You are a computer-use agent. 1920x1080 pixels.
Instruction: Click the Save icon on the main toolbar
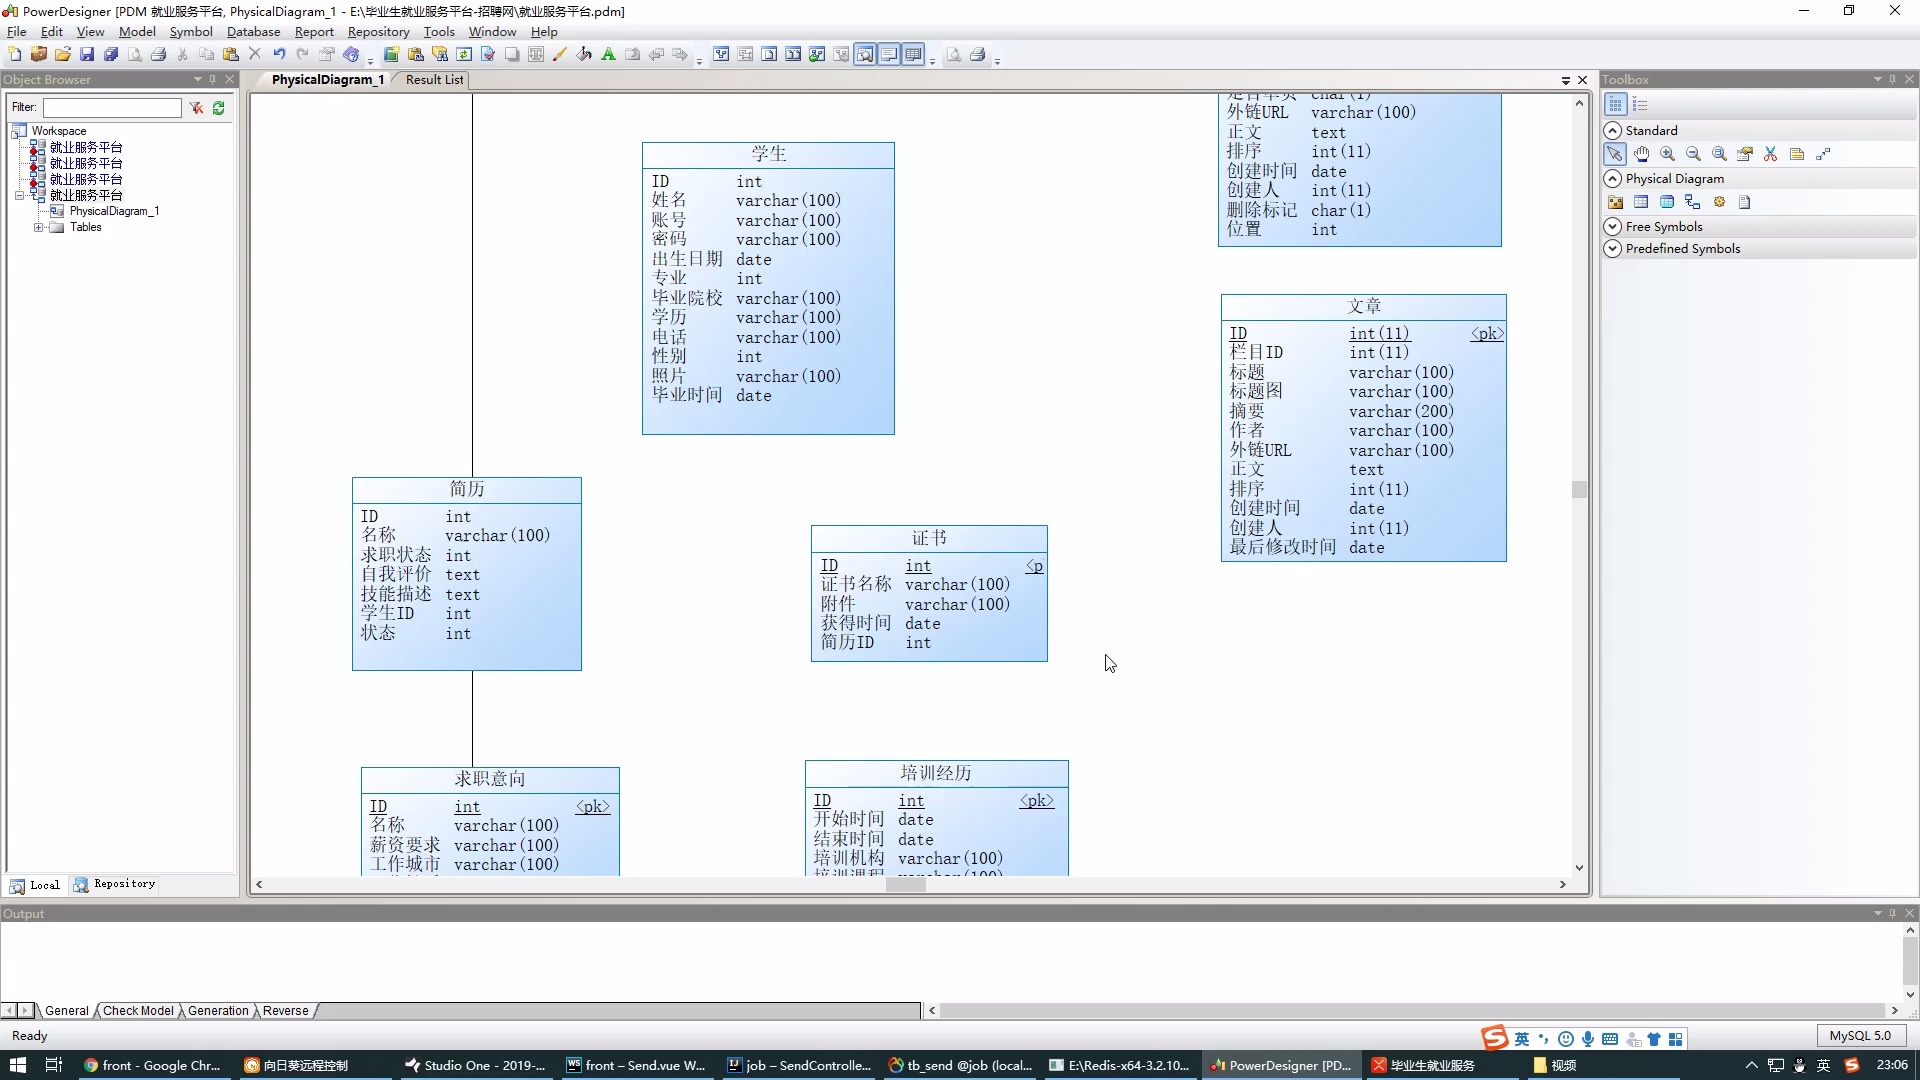[x=86, y=54]
